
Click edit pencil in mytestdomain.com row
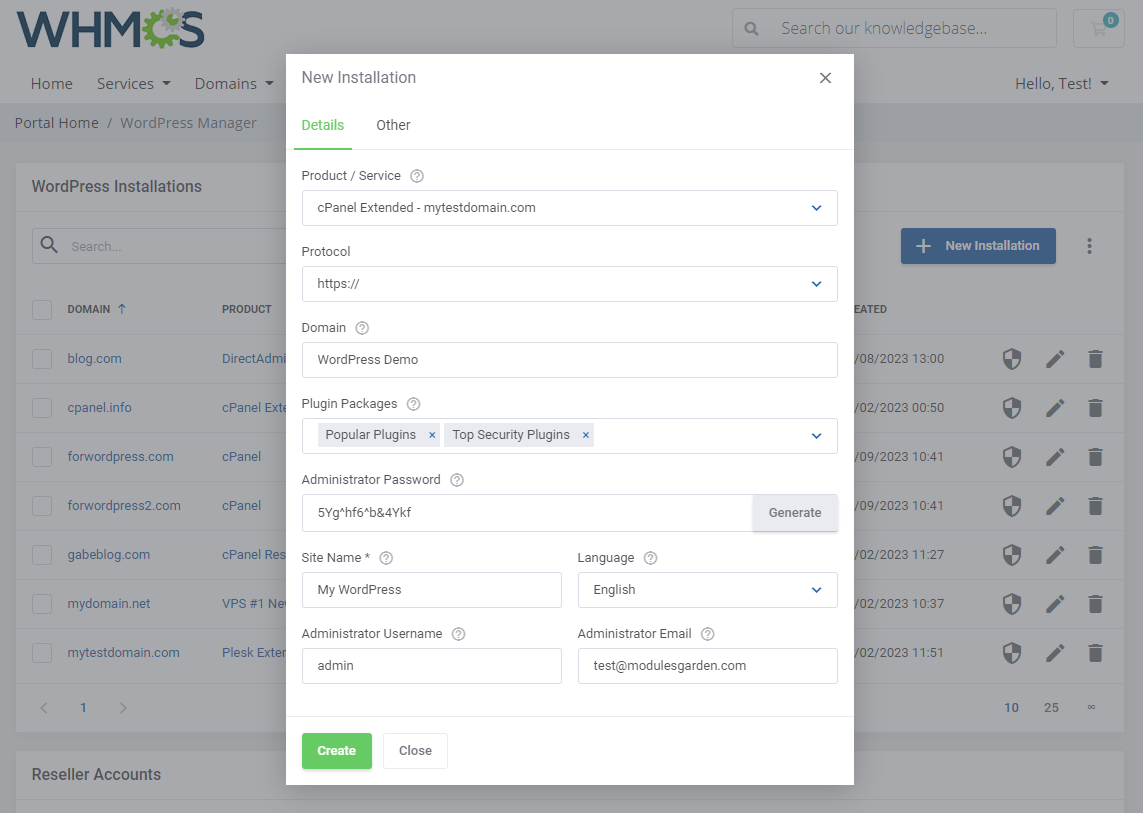1055,653
